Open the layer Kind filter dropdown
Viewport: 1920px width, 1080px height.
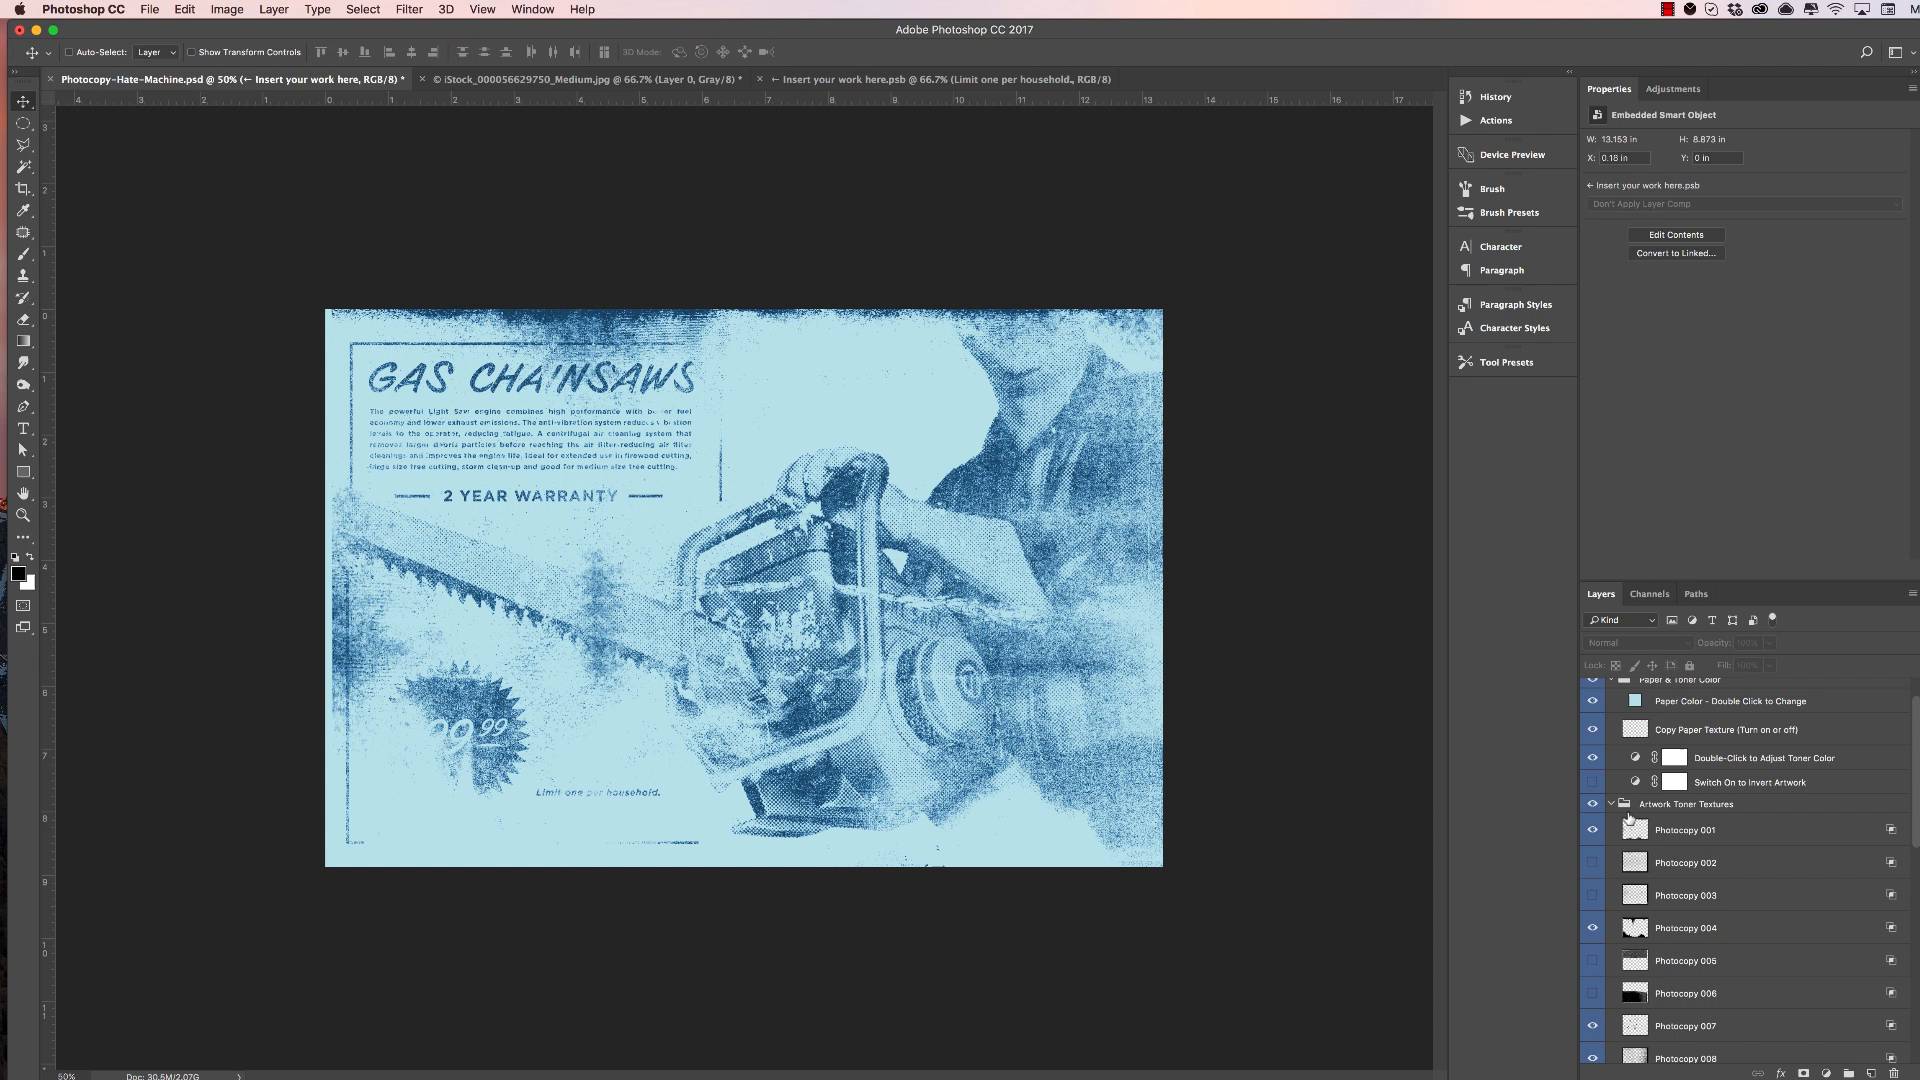coord(1622,620)
